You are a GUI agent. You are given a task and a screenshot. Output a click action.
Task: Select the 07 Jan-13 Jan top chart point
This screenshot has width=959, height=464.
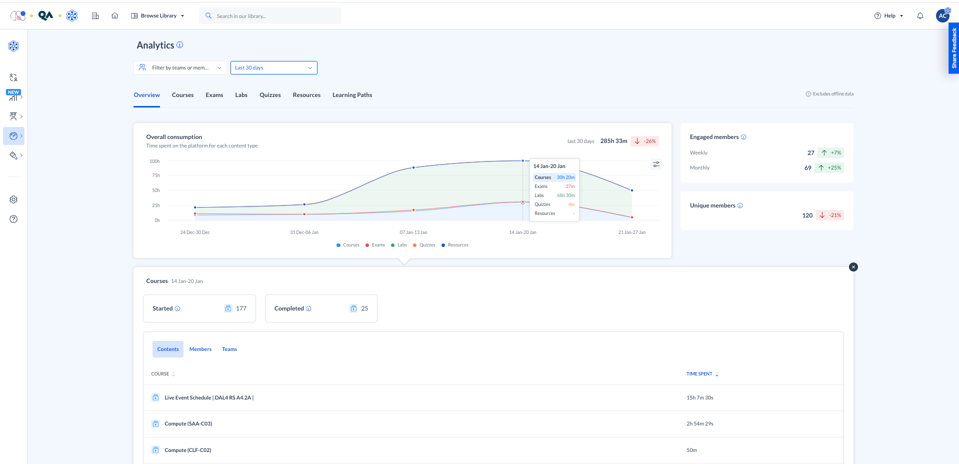tap(413, 168)
